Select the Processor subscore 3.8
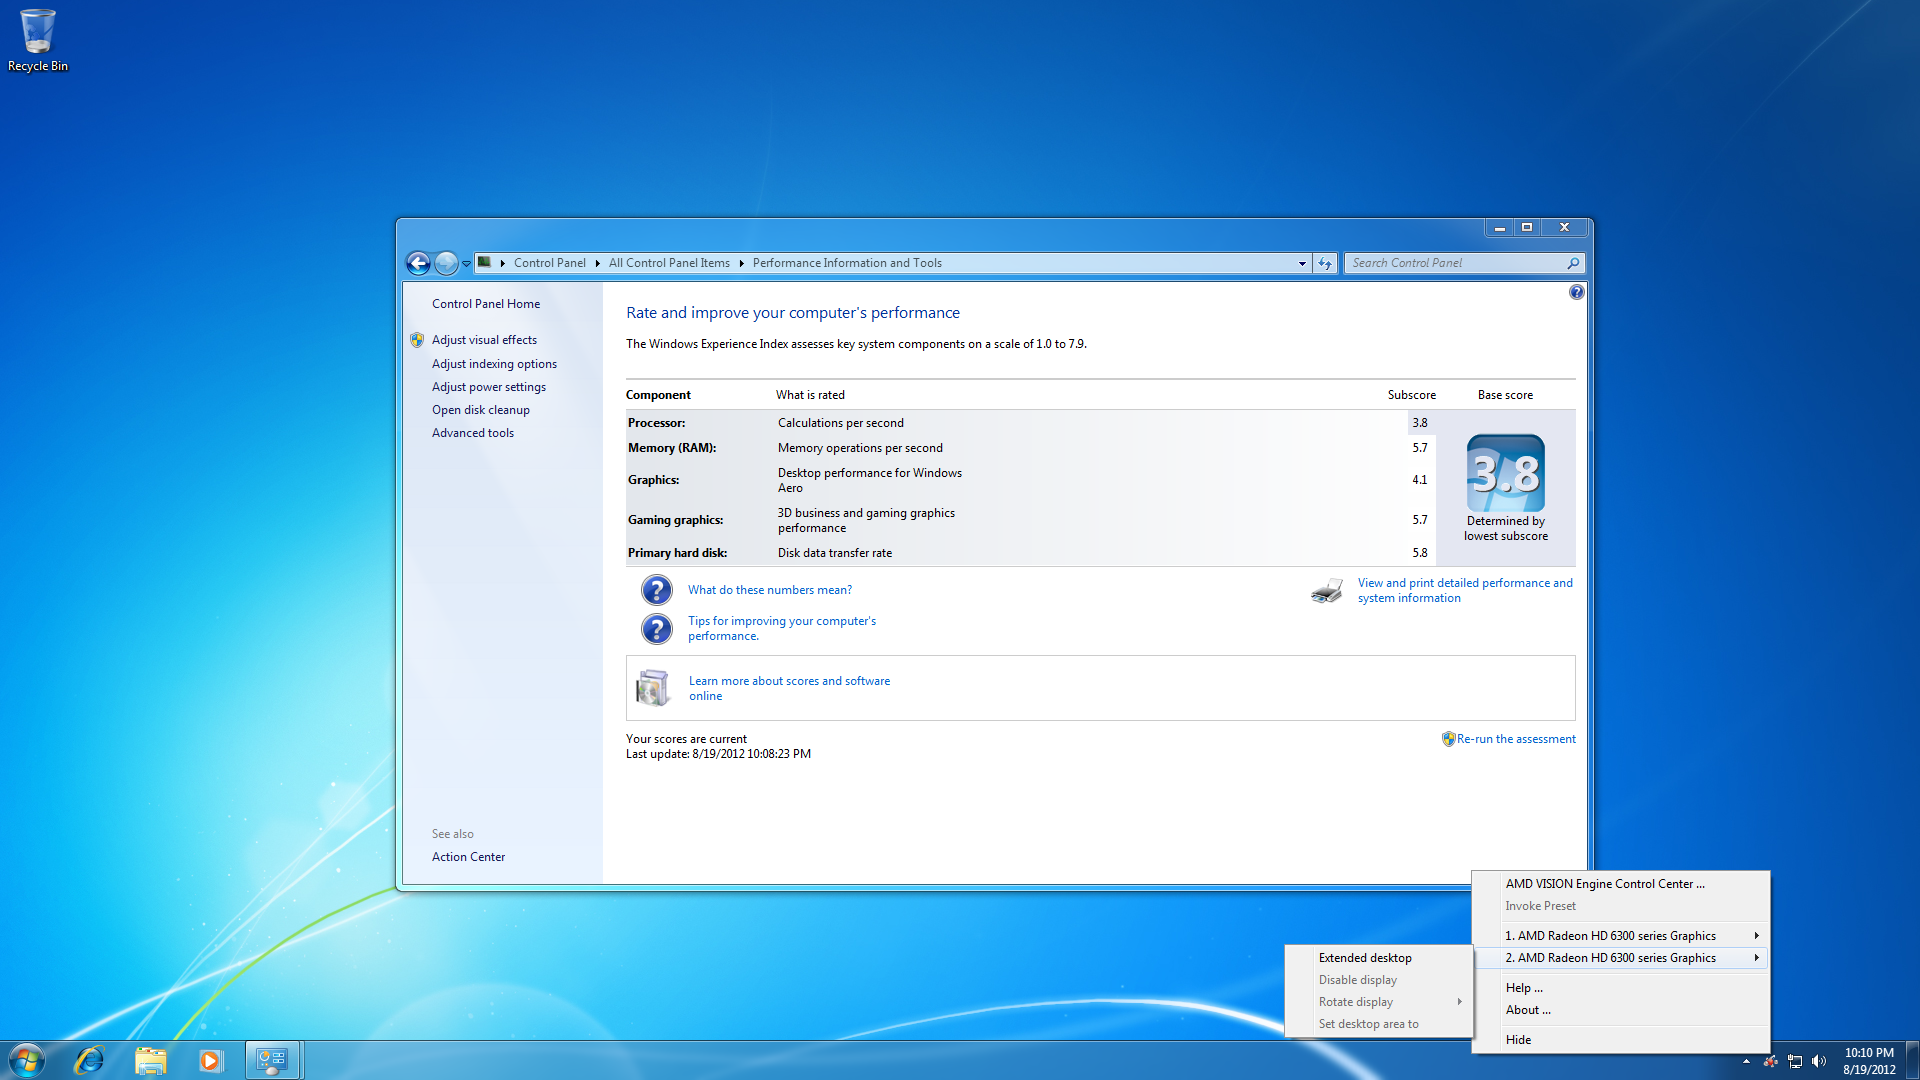The width and height of the screenshot is (1920, 1080). tap(1420, 423)
